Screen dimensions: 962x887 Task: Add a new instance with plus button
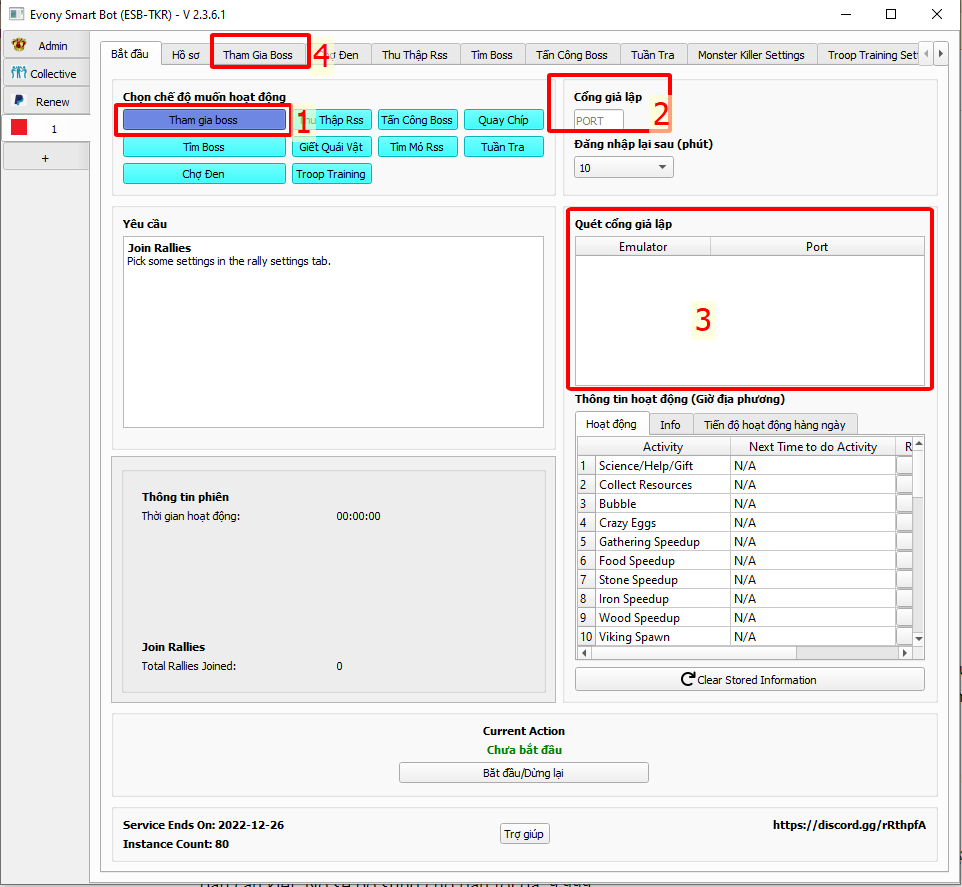(x=46, y=158)
